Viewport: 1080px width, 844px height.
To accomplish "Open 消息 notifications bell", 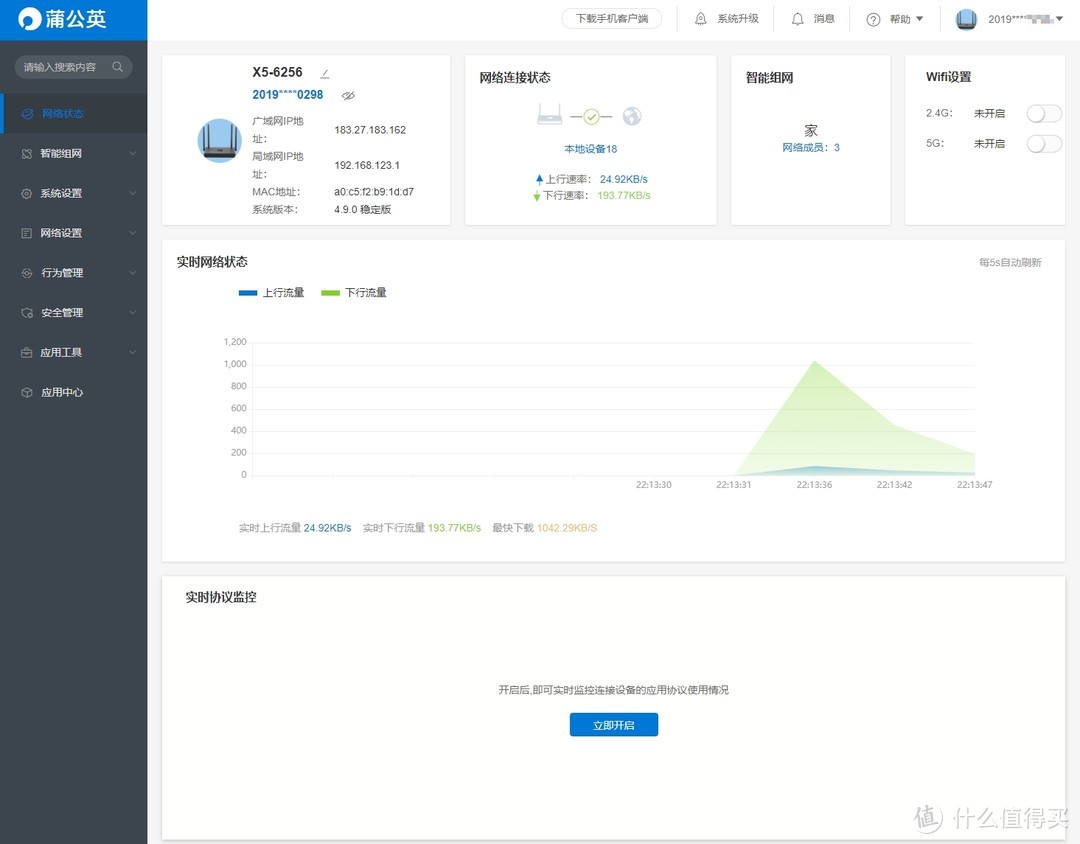I will [797, 19].
